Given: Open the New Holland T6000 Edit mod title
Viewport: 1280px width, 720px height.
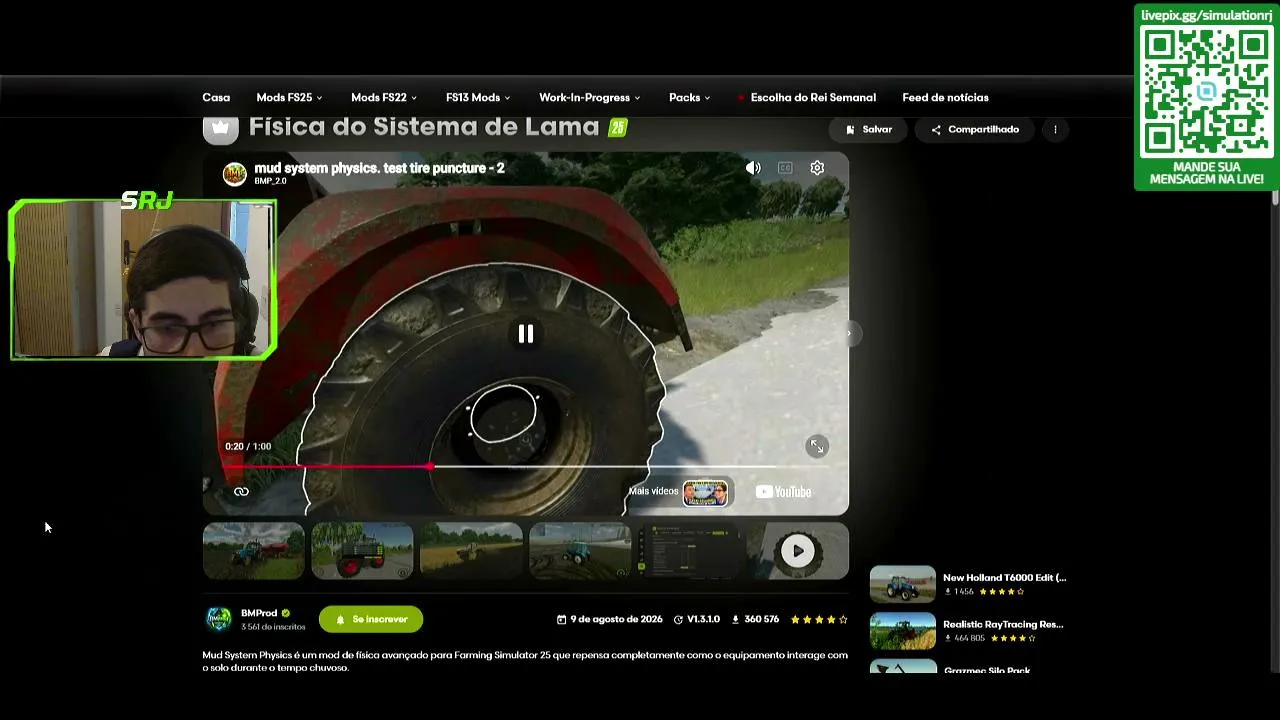Looking at the screenshot, I should [x=1005, y=577].
